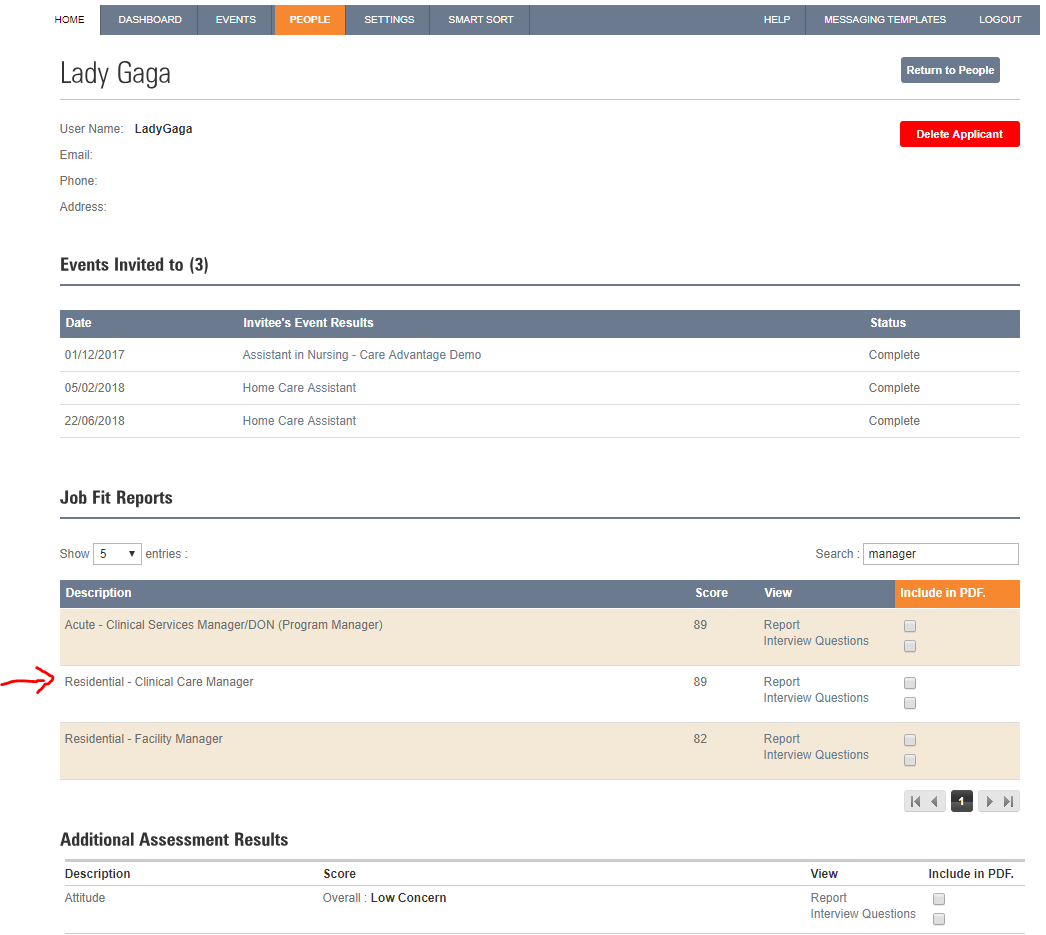The image size is (1046, 935).
Task: View Interview Questions for Residential Facility Manager
Action: [x=816, y=755]
